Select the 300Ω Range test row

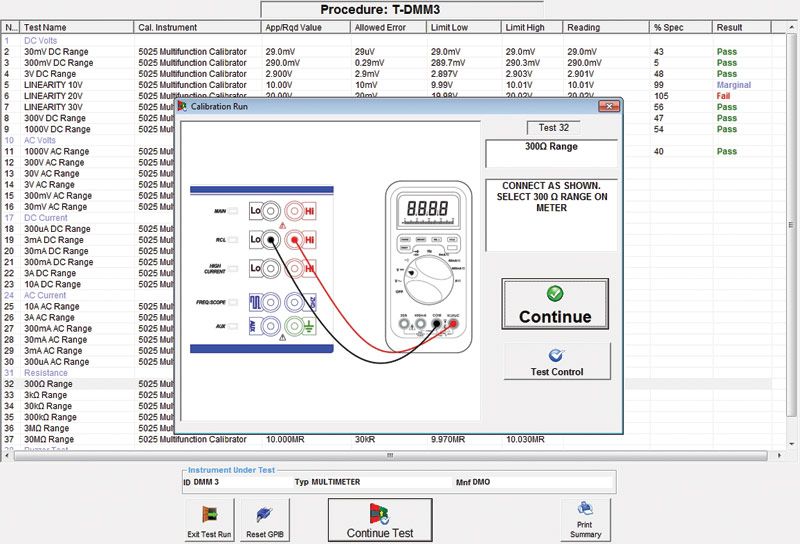60,384
